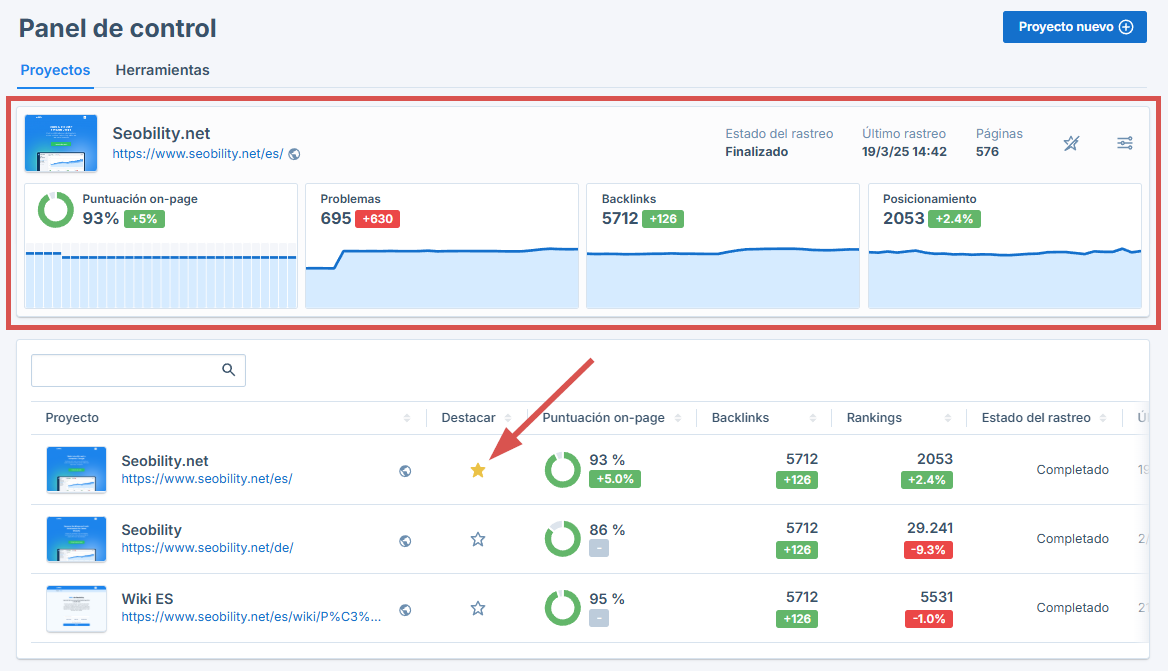Viewport: 1168px width, 671px height.
Task: Open featured https://www.seobility.net/es/ link
Action: point(197,153)
